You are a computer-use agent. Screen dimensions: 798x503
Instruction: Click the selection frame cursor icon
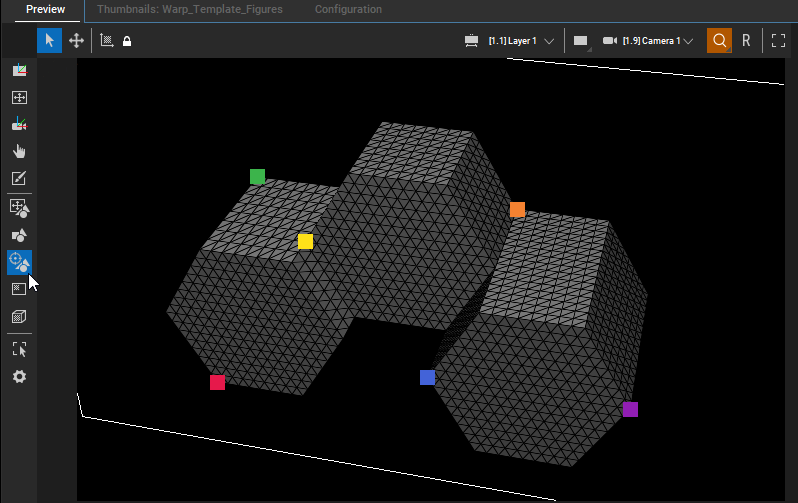click(19, 349)
